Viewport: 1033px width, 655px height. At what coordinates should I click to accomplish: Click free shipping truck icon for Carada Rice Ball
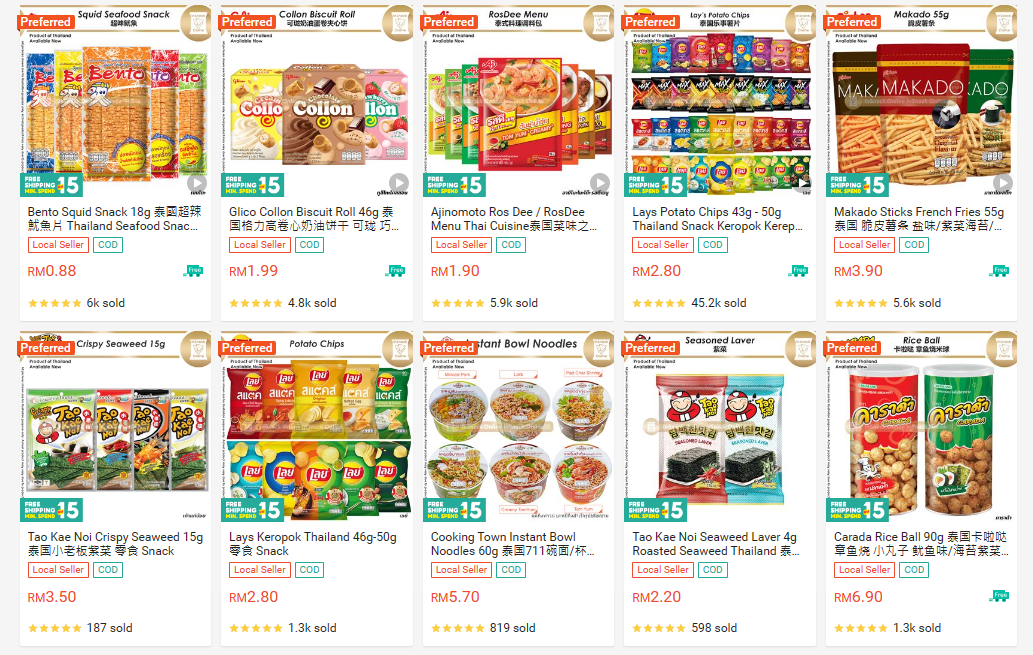[x=999, y=596]
